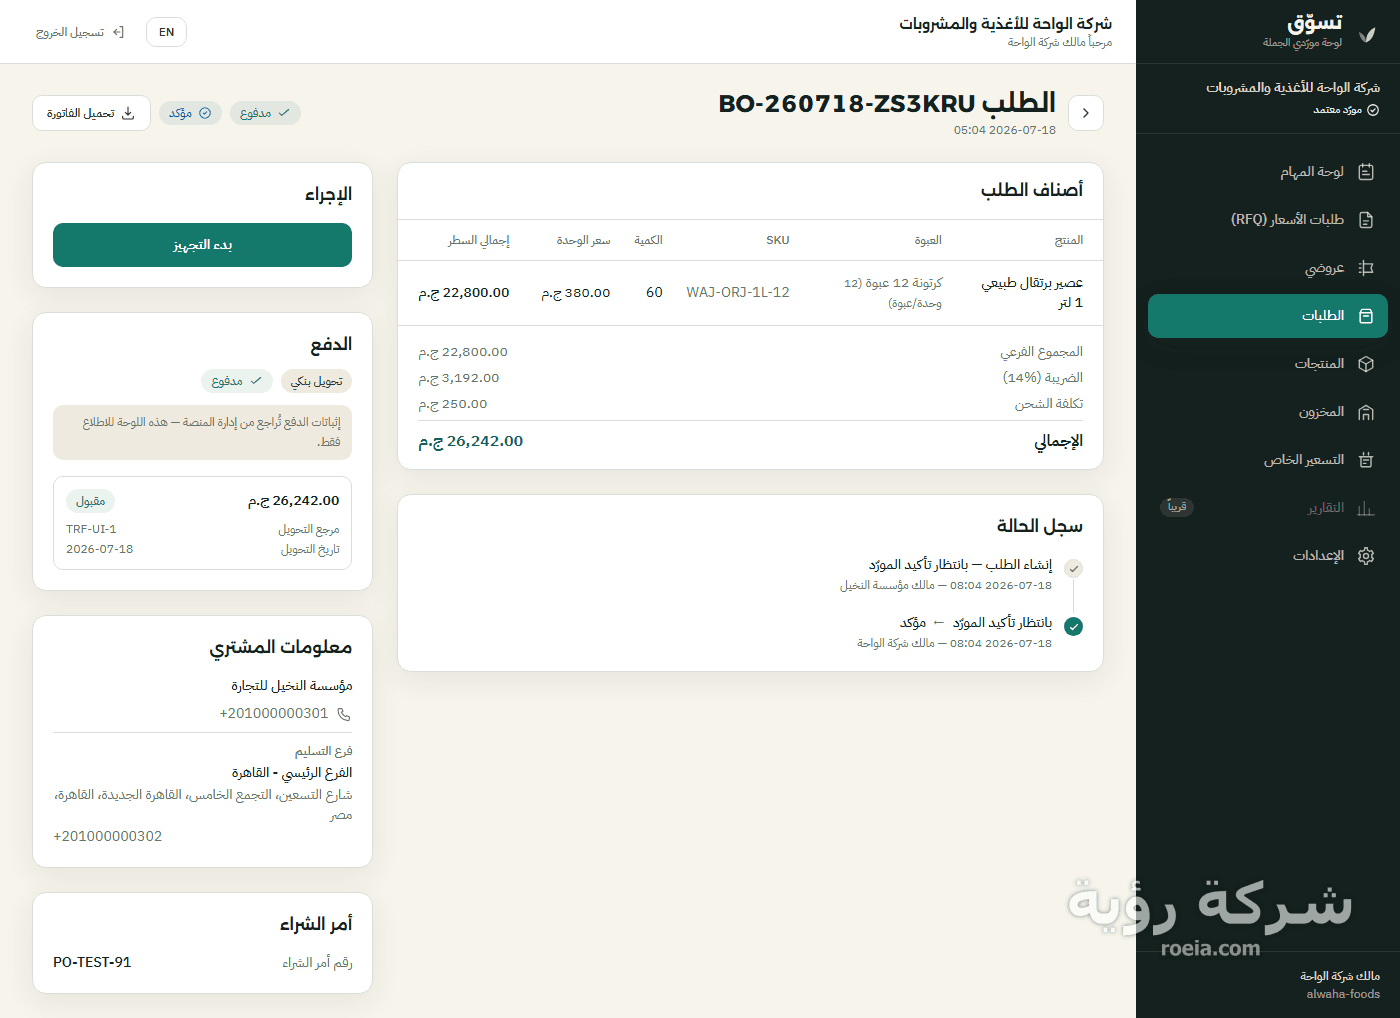Click transfer reference TRF-UI-1
1400x1018 pixels.
91,529
